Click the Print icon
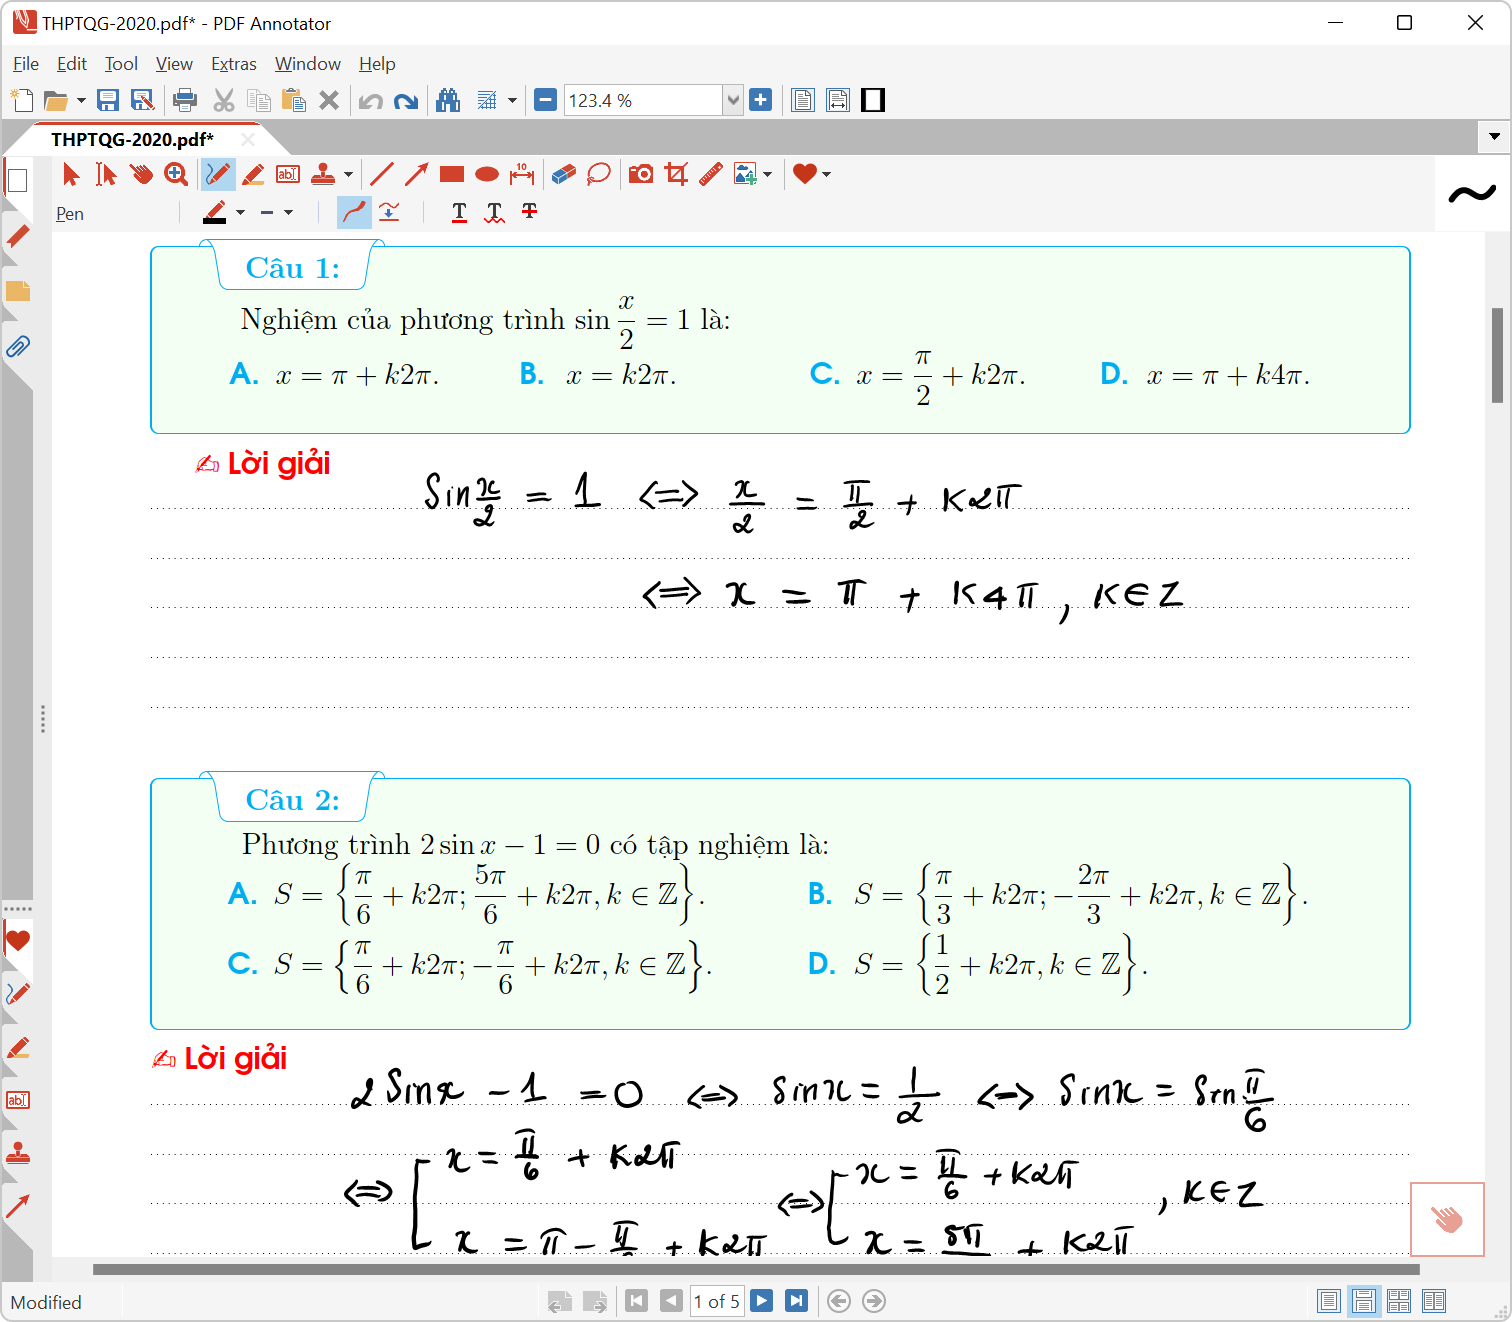1512x1322 pixels. point(185,100)
